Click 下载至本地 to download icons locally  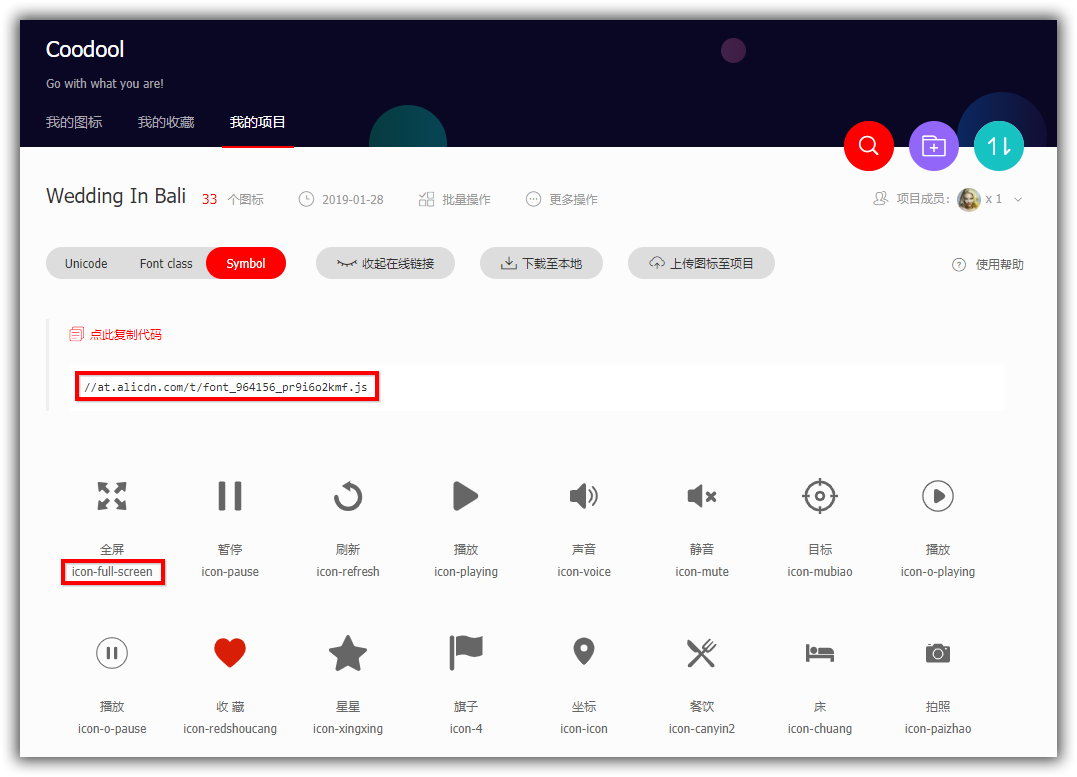pos(541,263)
